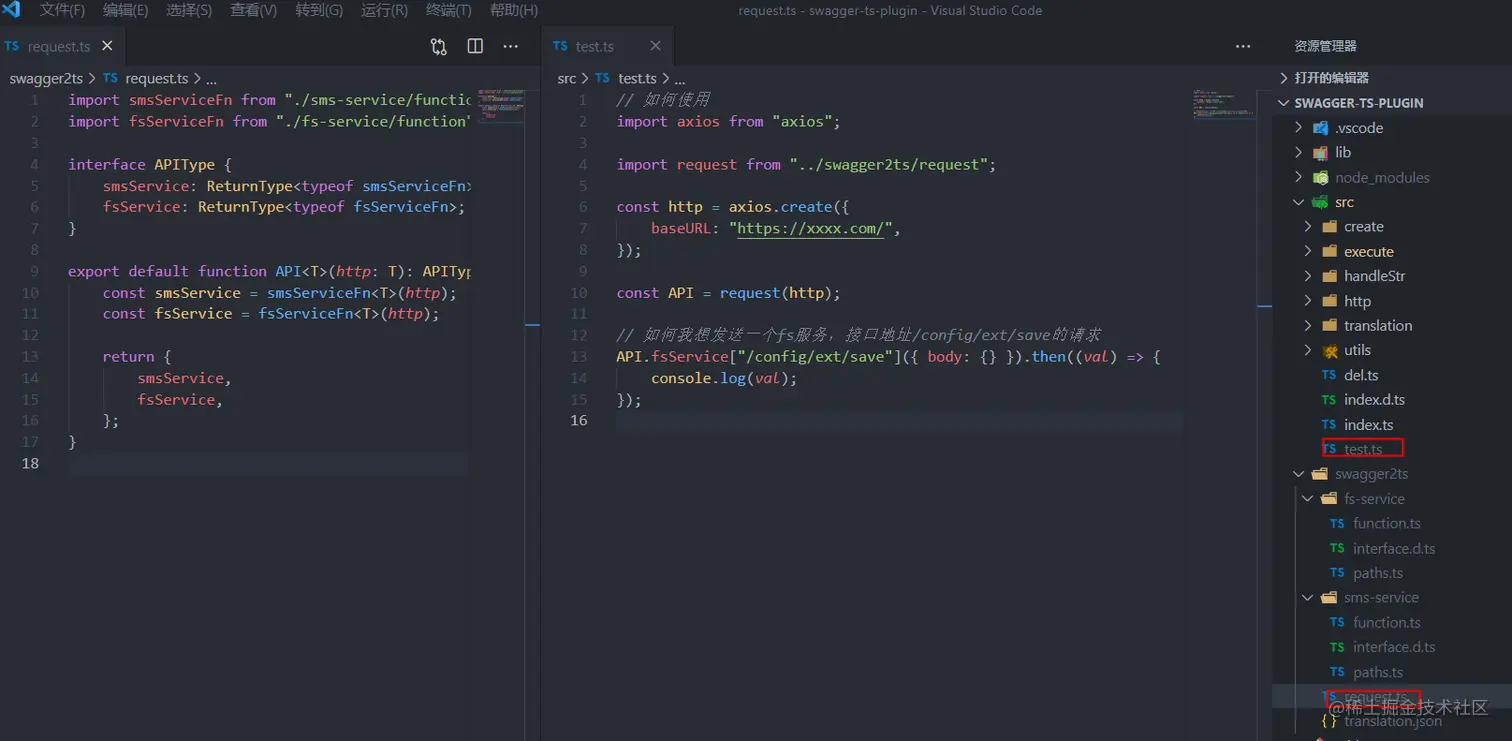Open more actions for left editor group

[x=510, y=46]
